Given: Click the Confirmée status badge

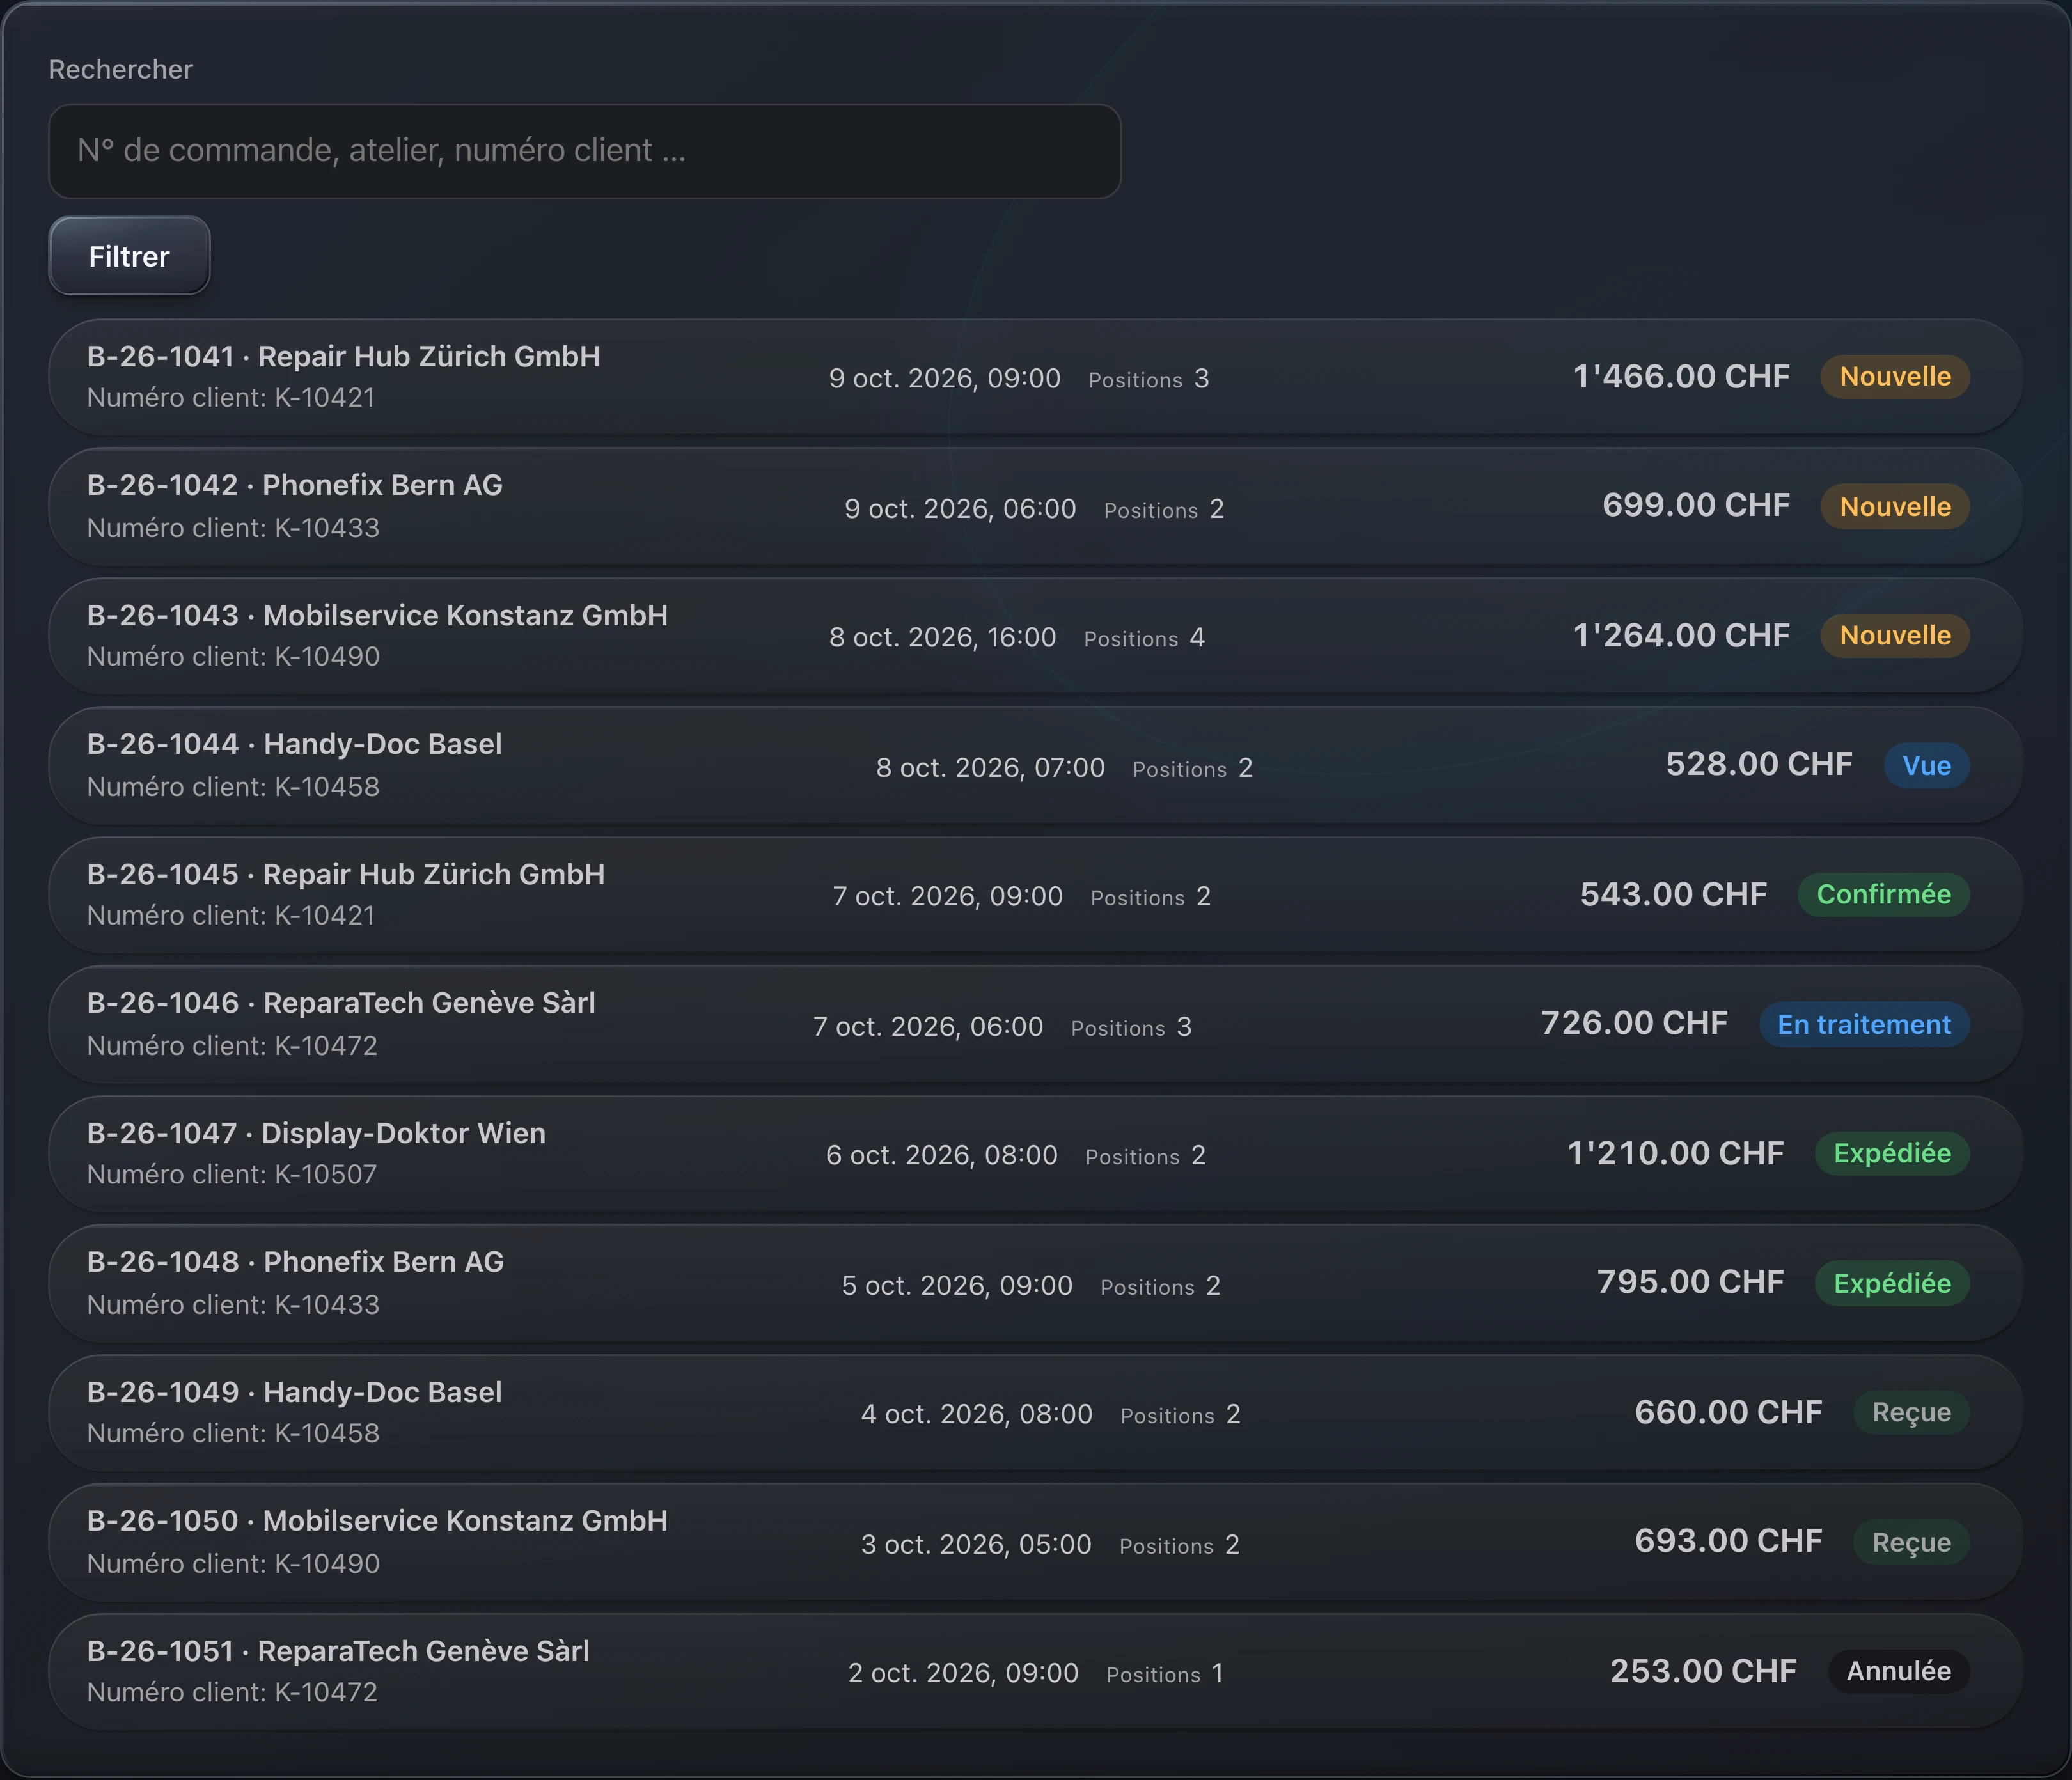Looking at the screenshot, I should [x=1883, y=895].
